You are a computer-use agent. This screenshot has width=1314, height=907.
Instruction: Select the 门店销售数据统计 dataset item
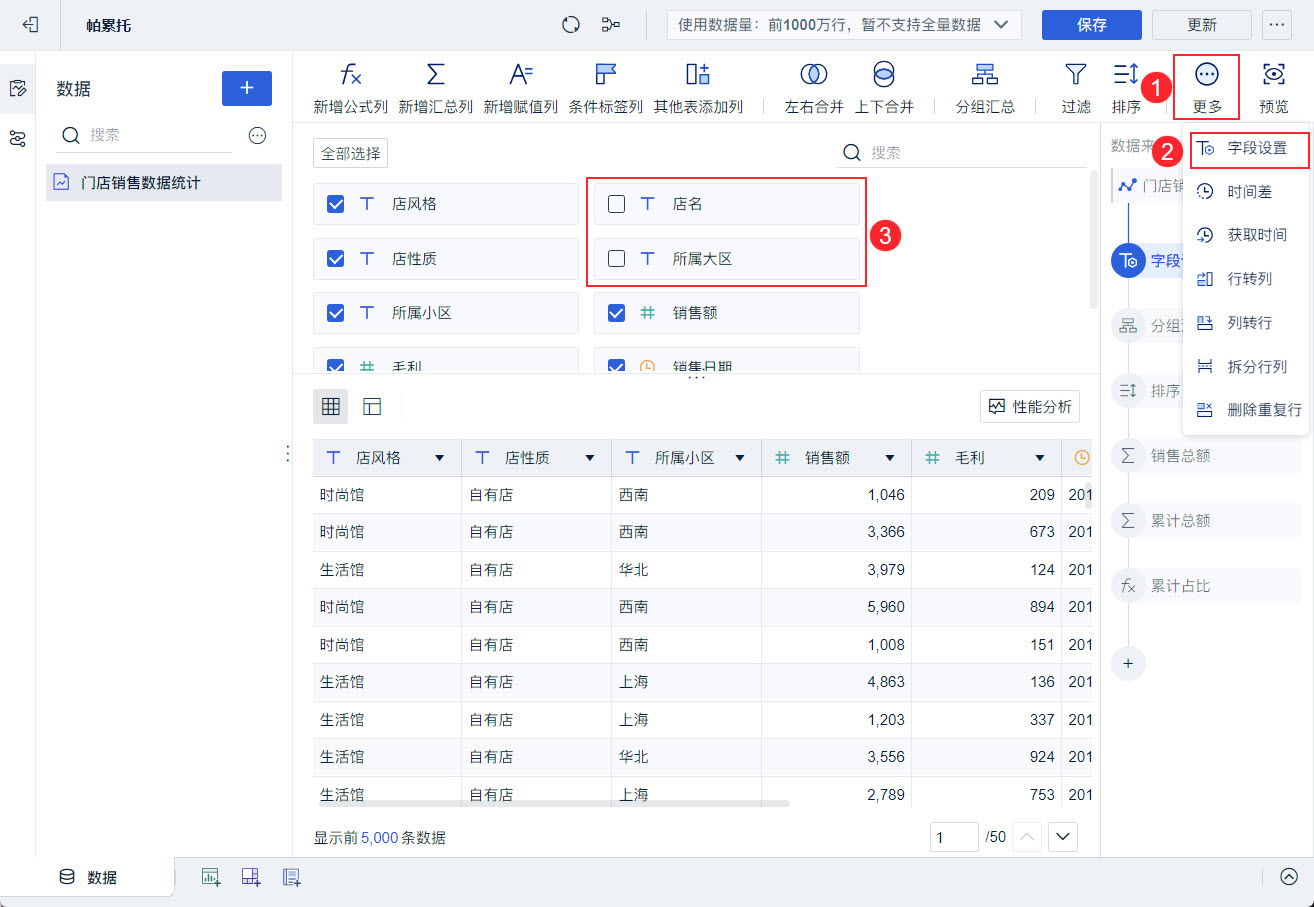click(x=164, y=183)
